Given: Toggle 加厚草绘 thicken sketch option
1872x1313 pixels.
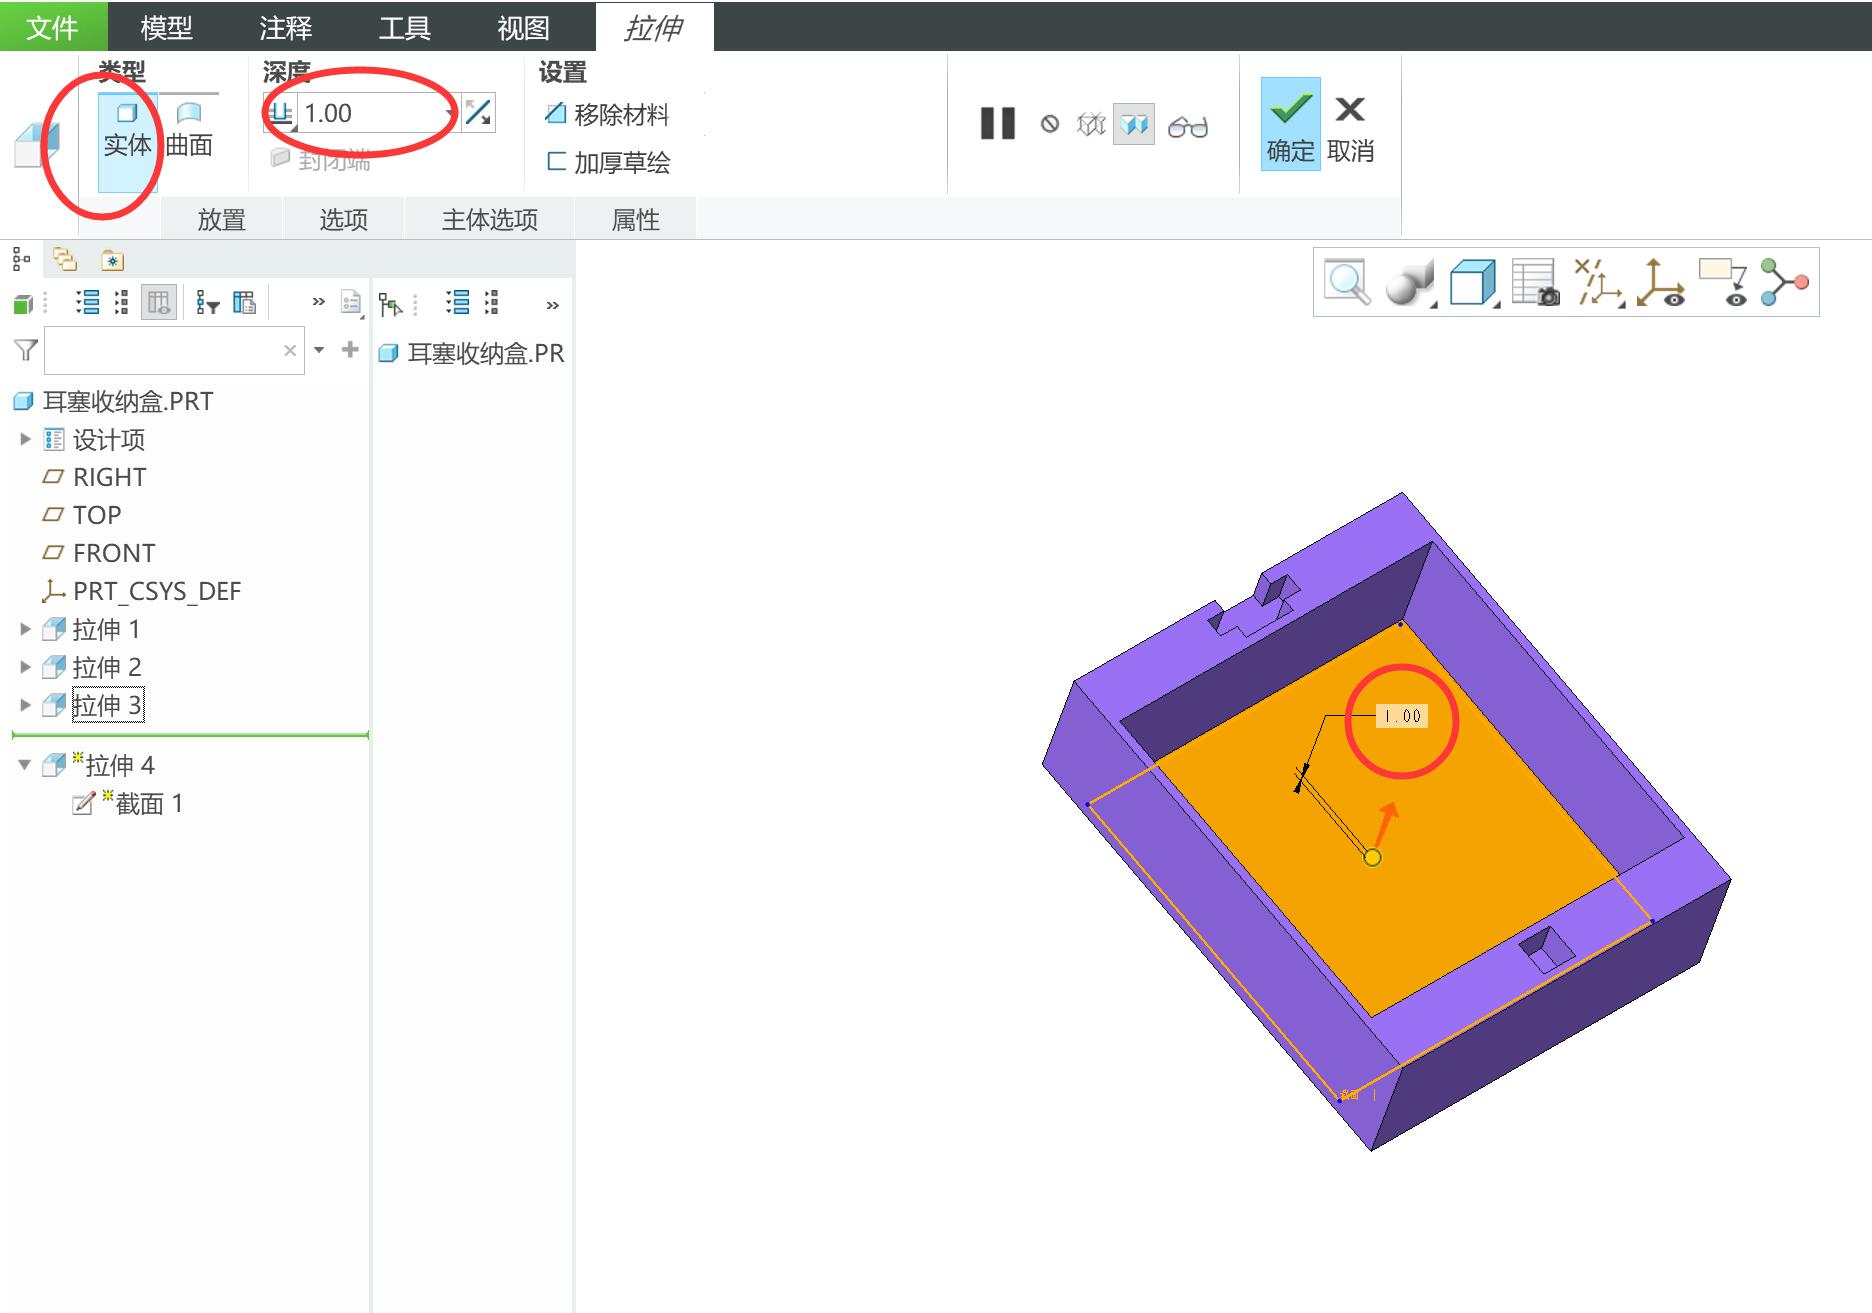Looking at the screenshot, I should [x=608, y=162].
